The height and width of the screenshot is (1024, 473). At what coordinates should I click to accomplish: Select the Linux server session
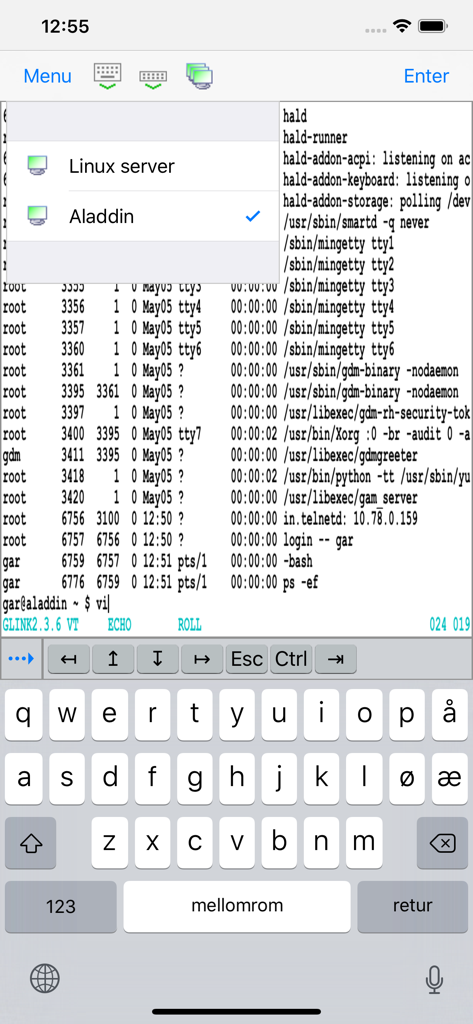[x=142, y=166]
